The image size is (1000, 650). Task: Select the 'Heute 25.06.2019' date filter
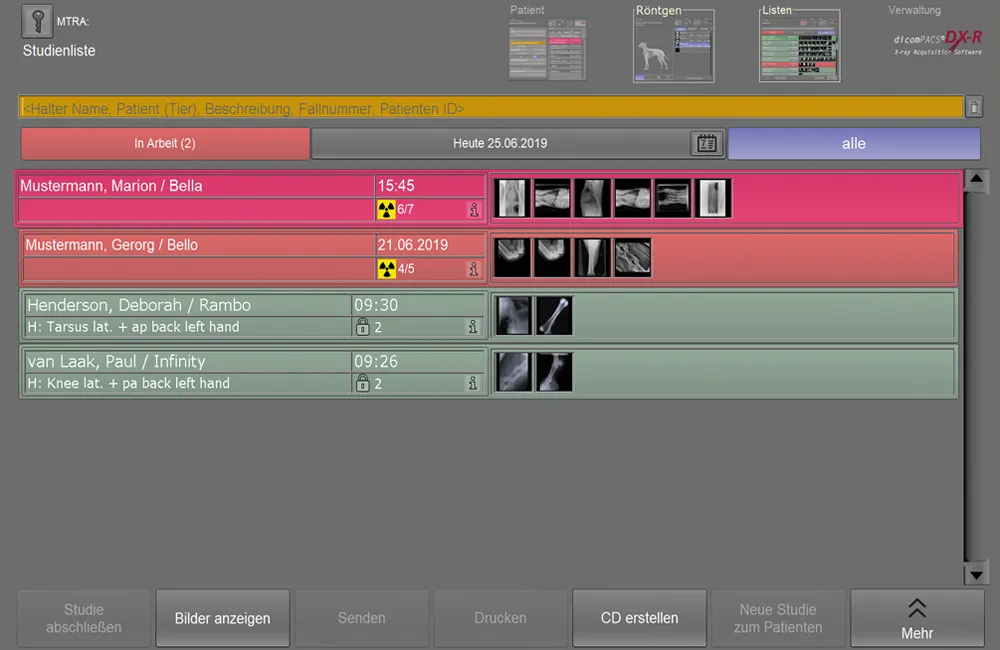[x=500, y=144]
